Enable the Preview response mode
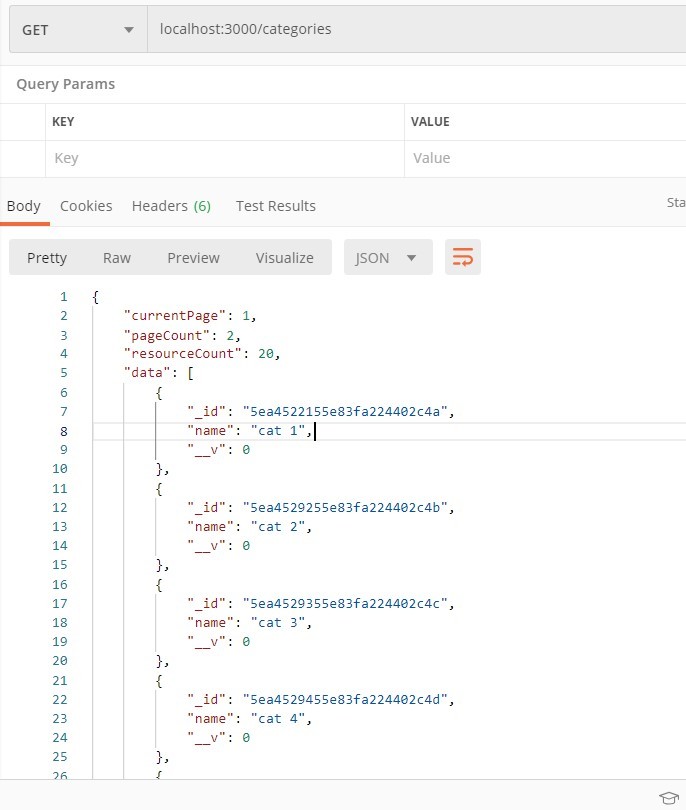The width and height of the screenshot is (686, 810). click(193, 257)
